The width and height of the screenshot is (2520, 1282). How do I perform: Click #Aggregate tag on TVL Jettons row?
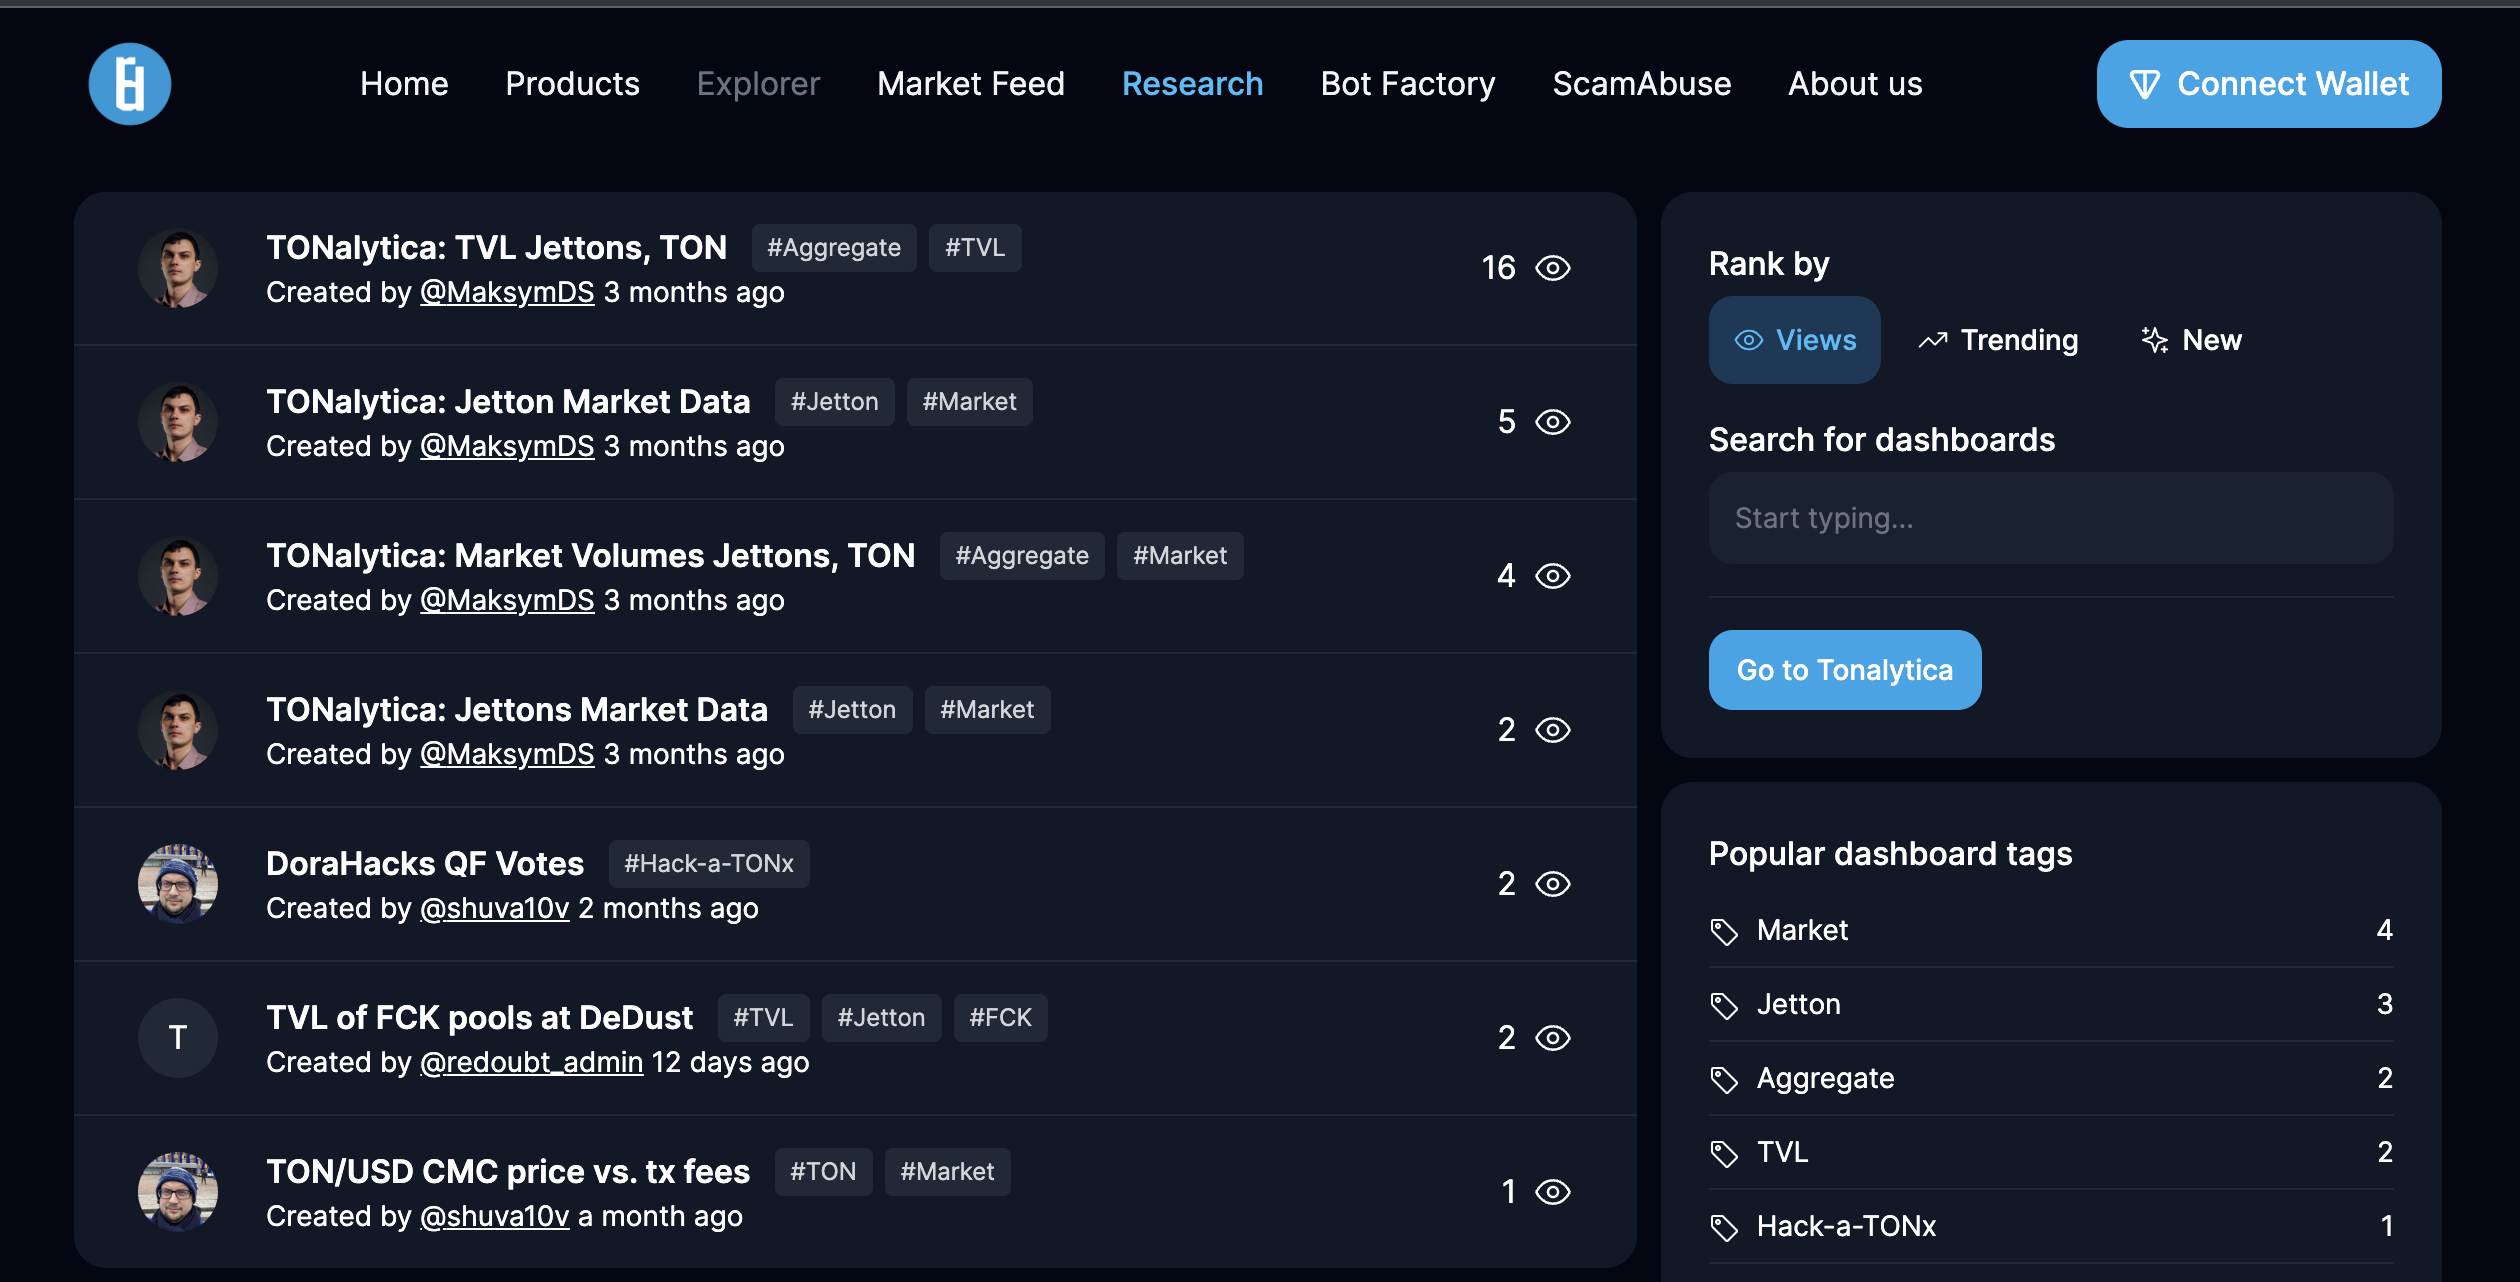tap(834, 247)
